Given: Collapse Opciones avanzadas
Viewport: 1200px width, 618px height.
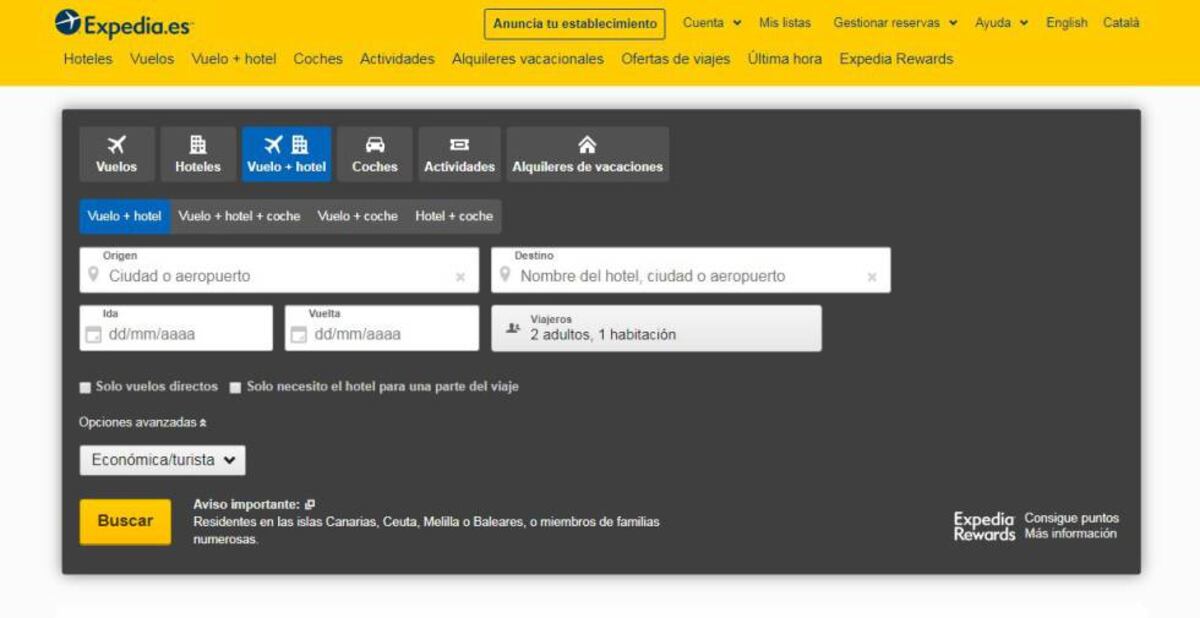Looking at the screenshot, I should coord(138,421).
